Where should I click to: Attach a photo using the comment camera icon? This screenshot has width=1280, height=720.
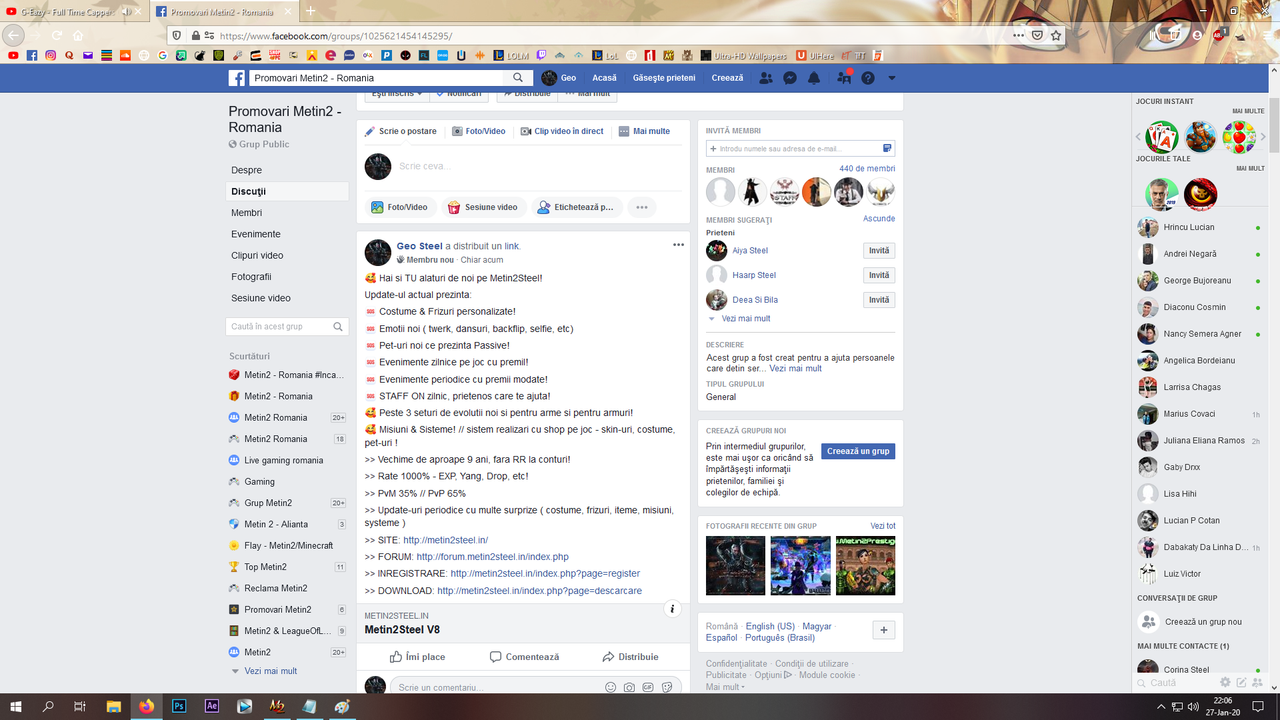pyautogui.click(x=629, y=687)
